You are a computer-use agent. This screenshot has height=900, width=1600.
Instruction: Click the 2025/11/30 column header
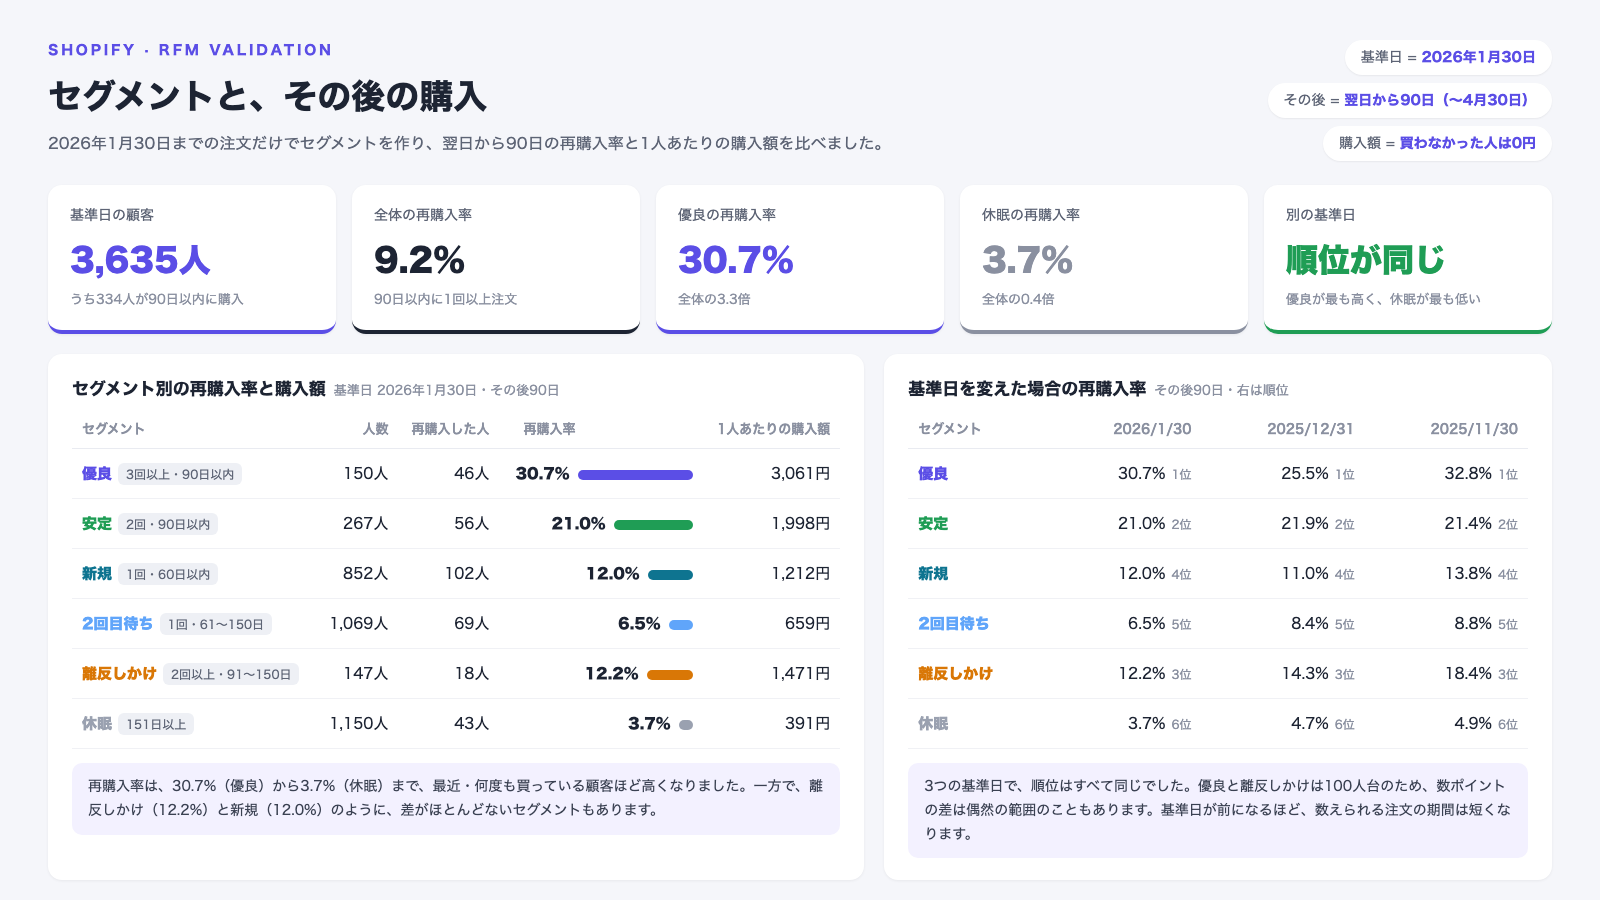click(1474, 429)
